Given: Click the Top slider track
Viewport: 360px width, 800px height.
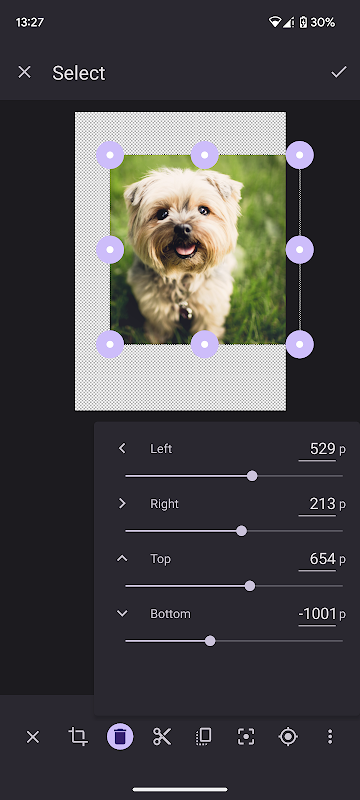Looking at the screenshot, I should click(x=234, y=586).
